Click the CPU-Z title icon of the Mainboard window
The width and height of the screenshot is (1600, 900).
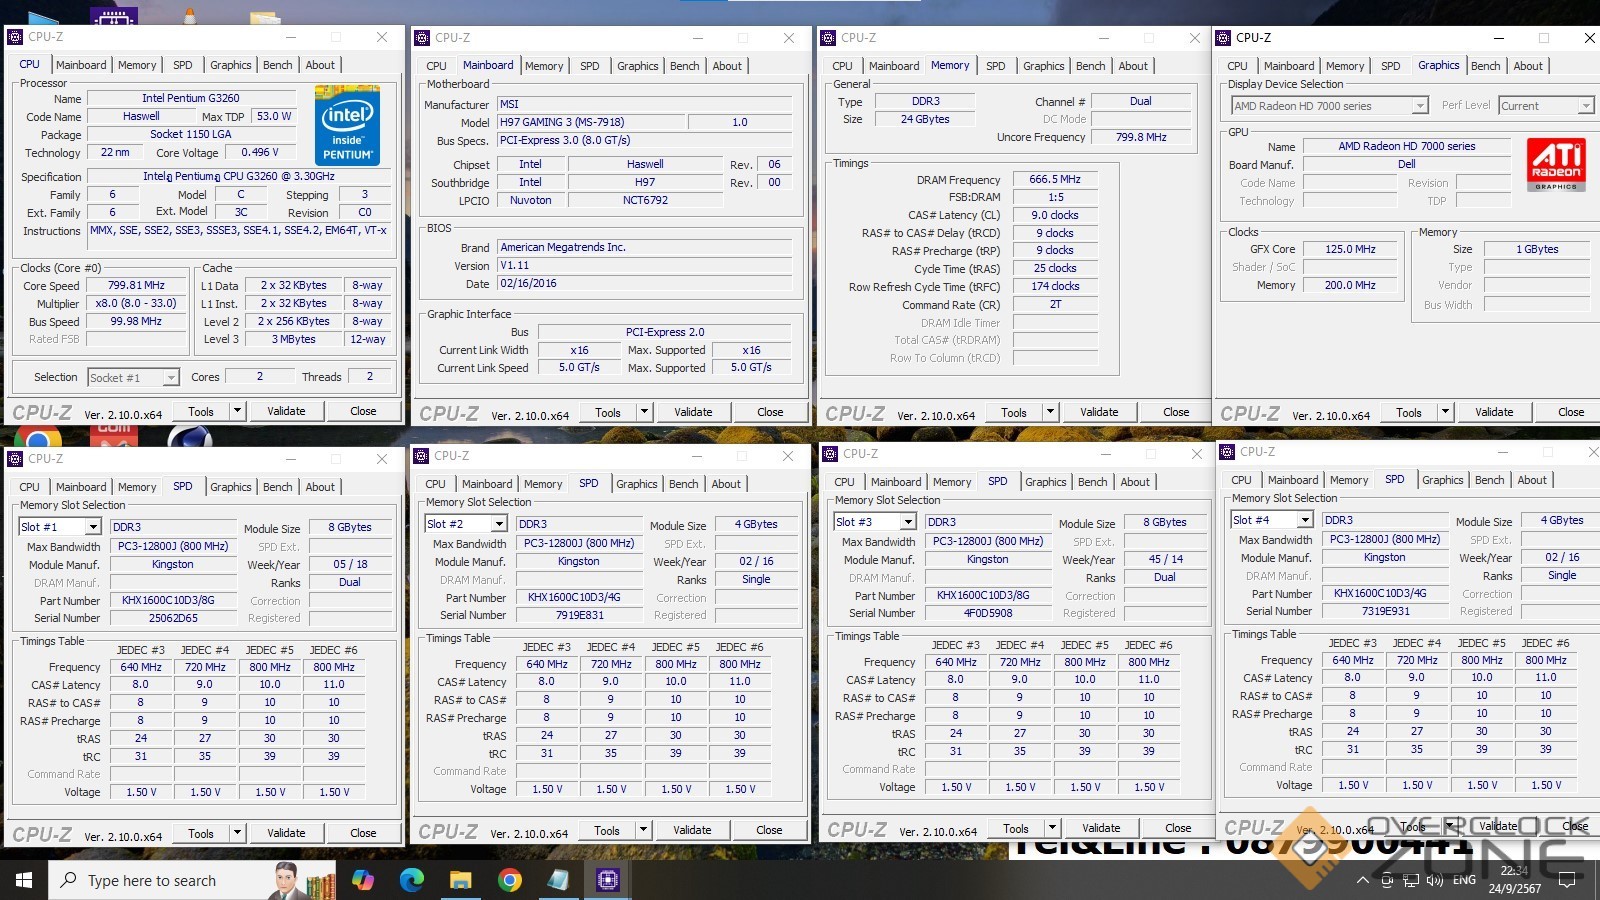[x=422, y=38]
